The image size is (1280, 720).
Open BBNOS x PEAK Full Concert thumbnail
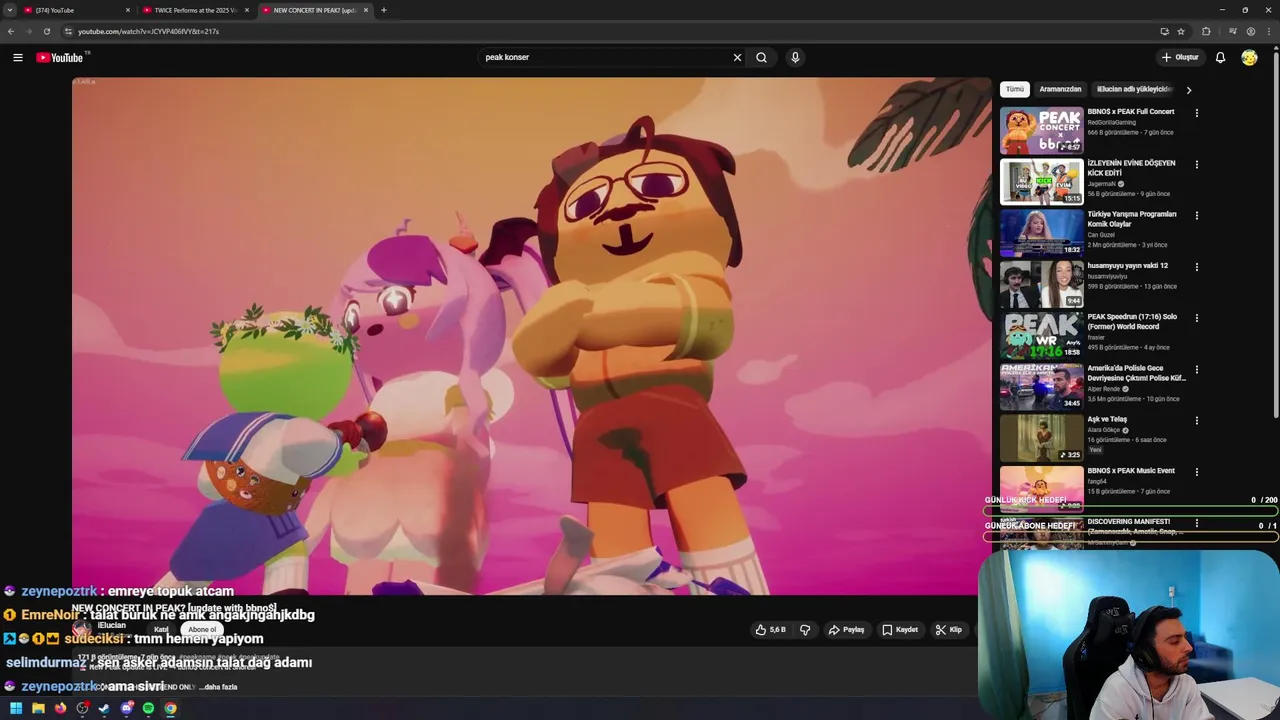(1042, 130)
